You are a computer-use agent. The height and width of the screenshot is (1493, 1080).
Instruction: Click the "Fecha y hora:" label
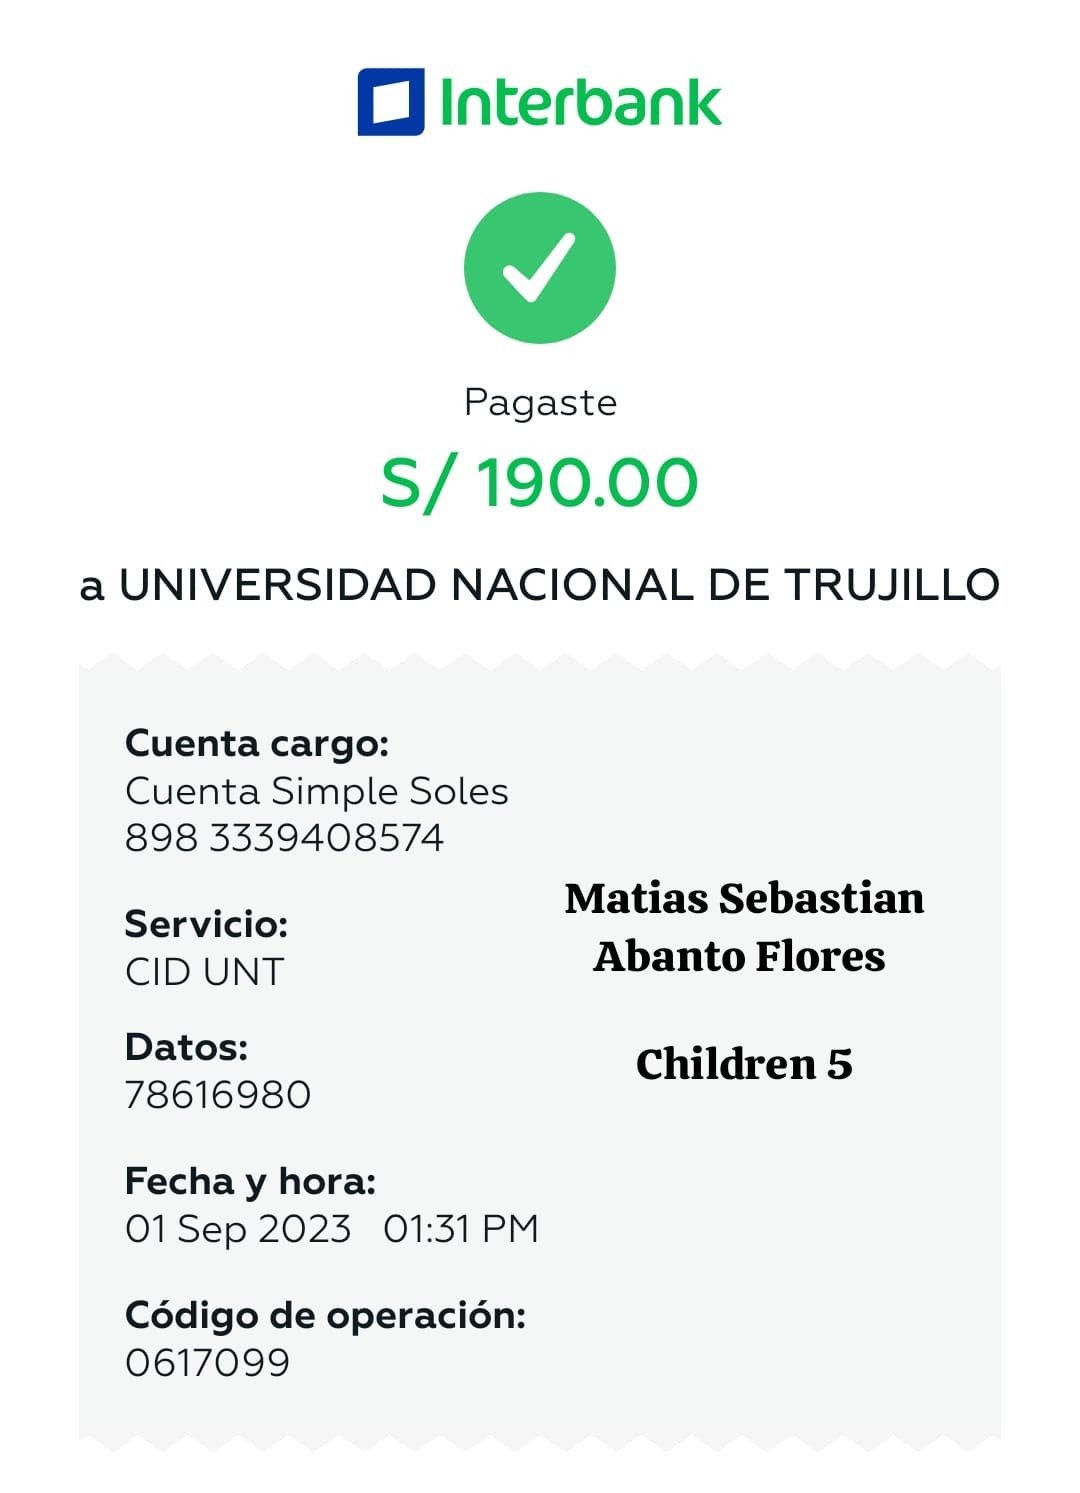click(x=250, y=1181)
